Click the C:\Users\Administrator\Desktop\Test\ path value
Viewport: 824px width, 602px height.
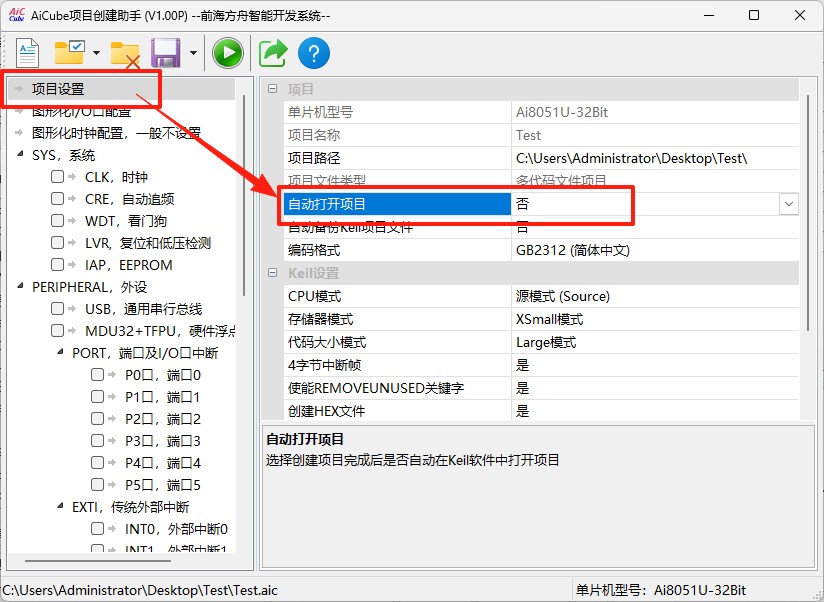tap(631, 158)
